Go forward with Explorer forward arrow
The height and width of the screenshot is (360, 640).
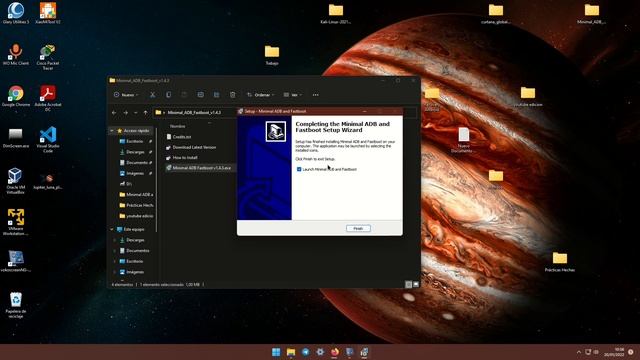[x=125, y=113]
